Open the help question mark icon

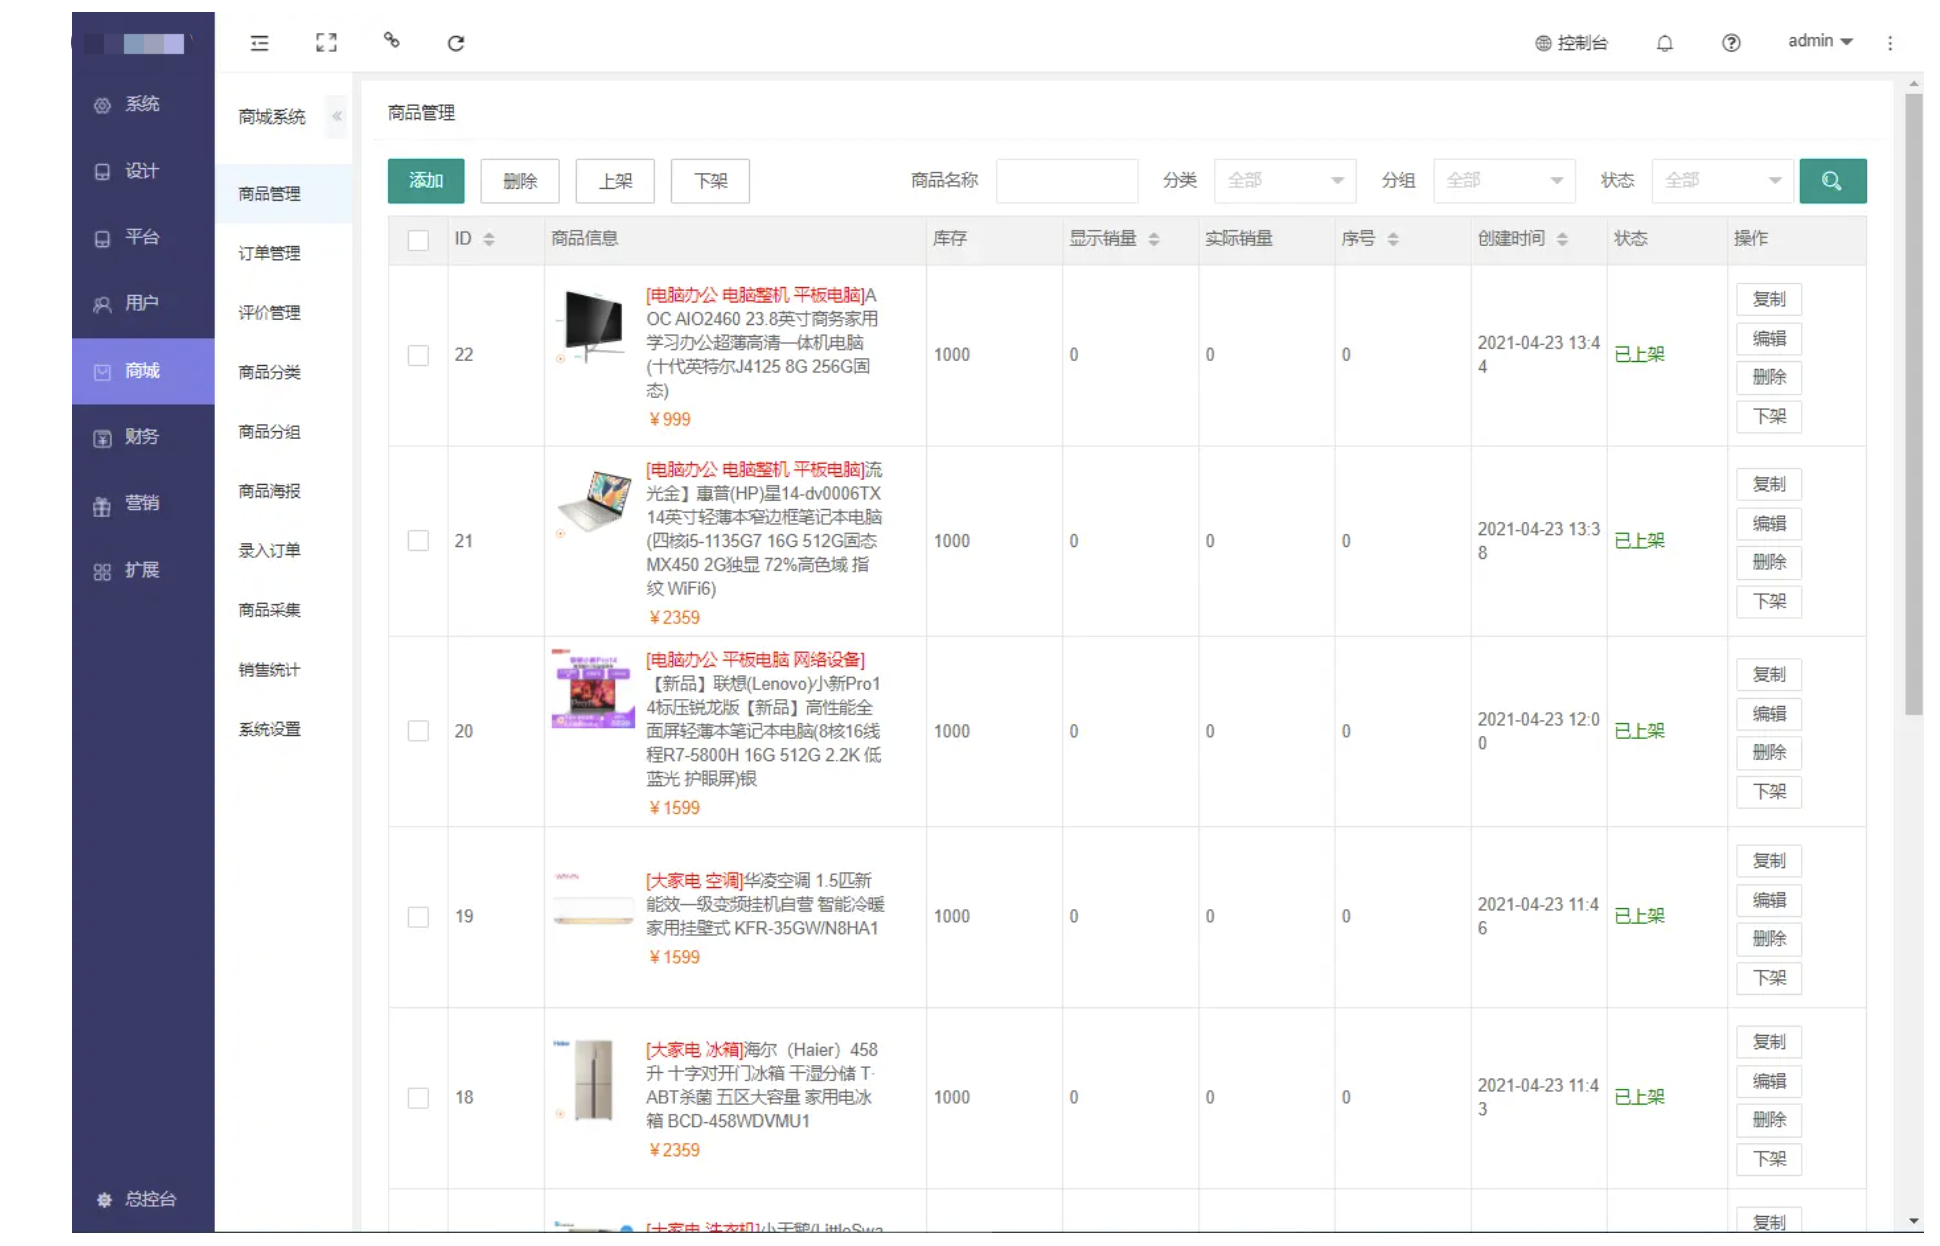(1731, 43)
